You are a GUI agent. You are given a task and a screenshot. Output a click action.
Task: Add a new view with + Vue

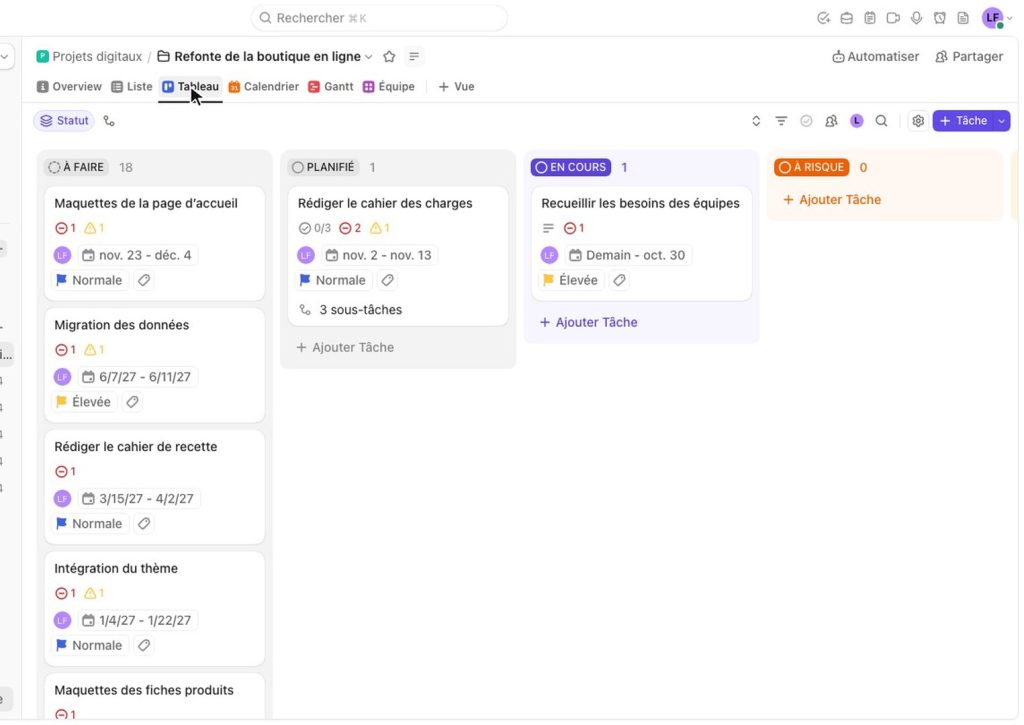tap(456, 87)
